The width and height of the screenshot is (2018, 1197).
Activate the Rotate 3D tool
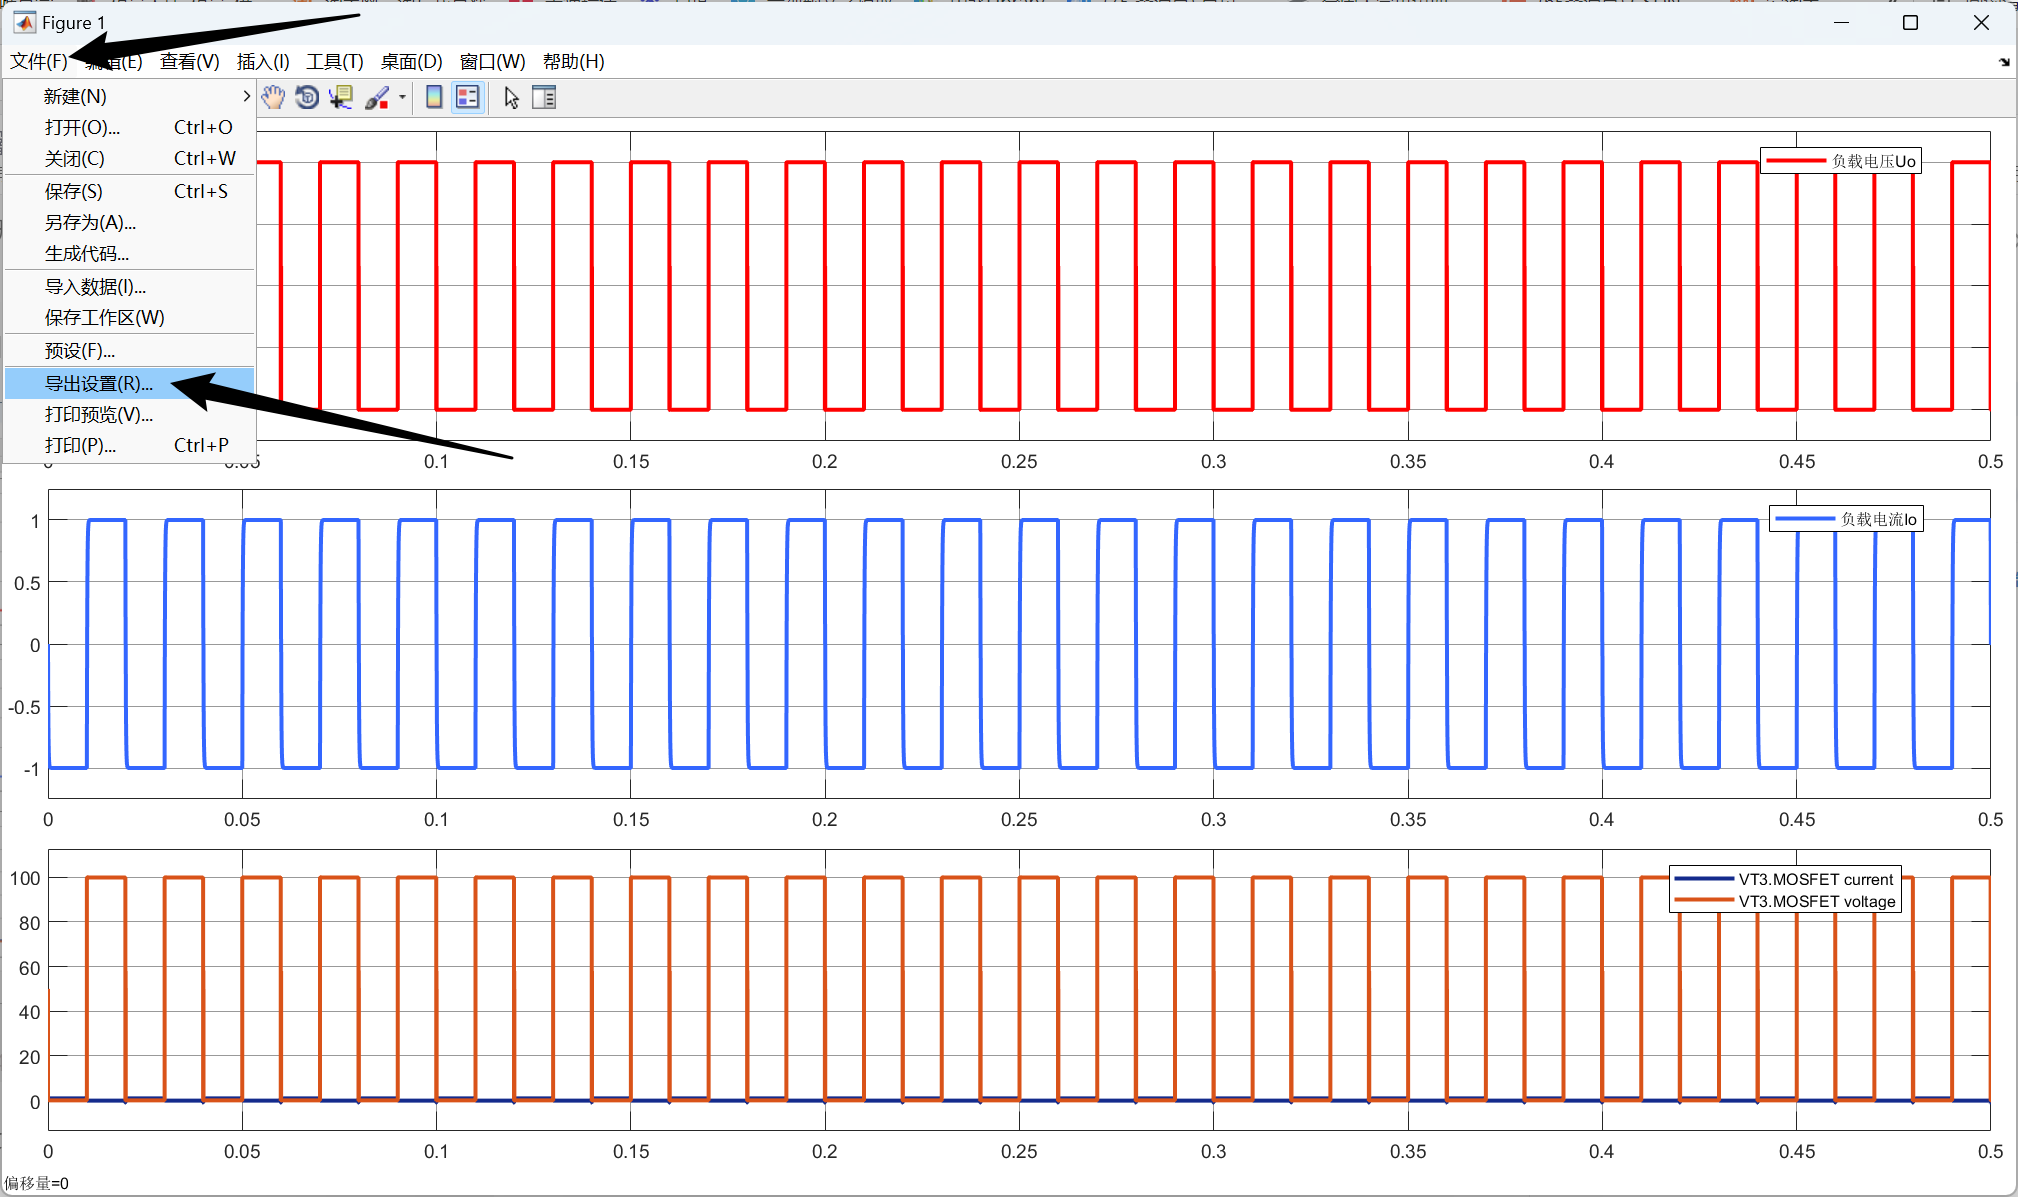(x=307, y=97)
